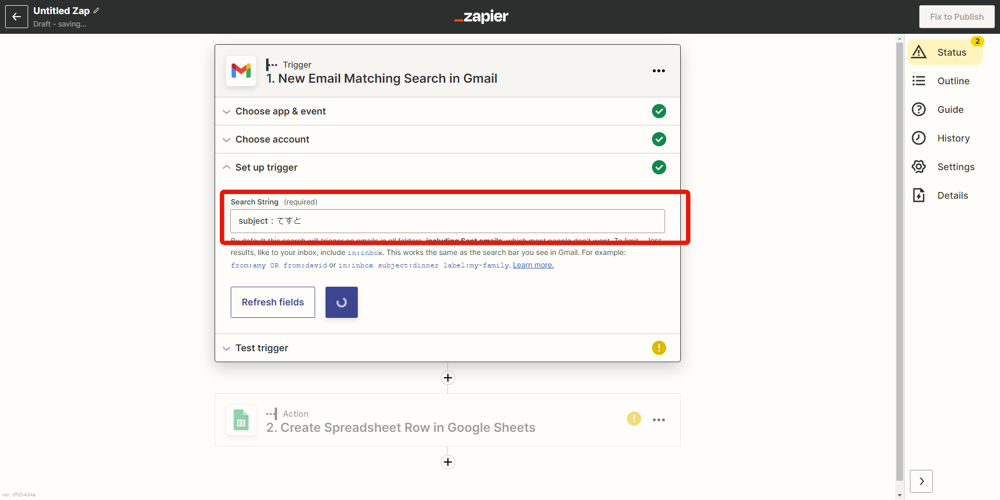Click the back arrow button
The width and height of the screenshot is (1000, 500).
(x=17, y=17)
